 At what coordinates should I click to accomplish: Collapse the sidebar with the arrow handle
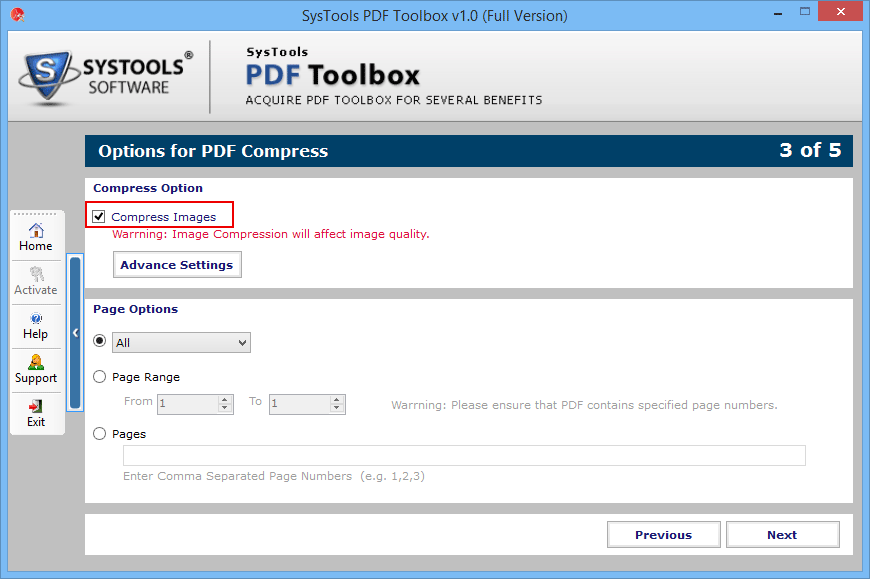click(75, 333)
